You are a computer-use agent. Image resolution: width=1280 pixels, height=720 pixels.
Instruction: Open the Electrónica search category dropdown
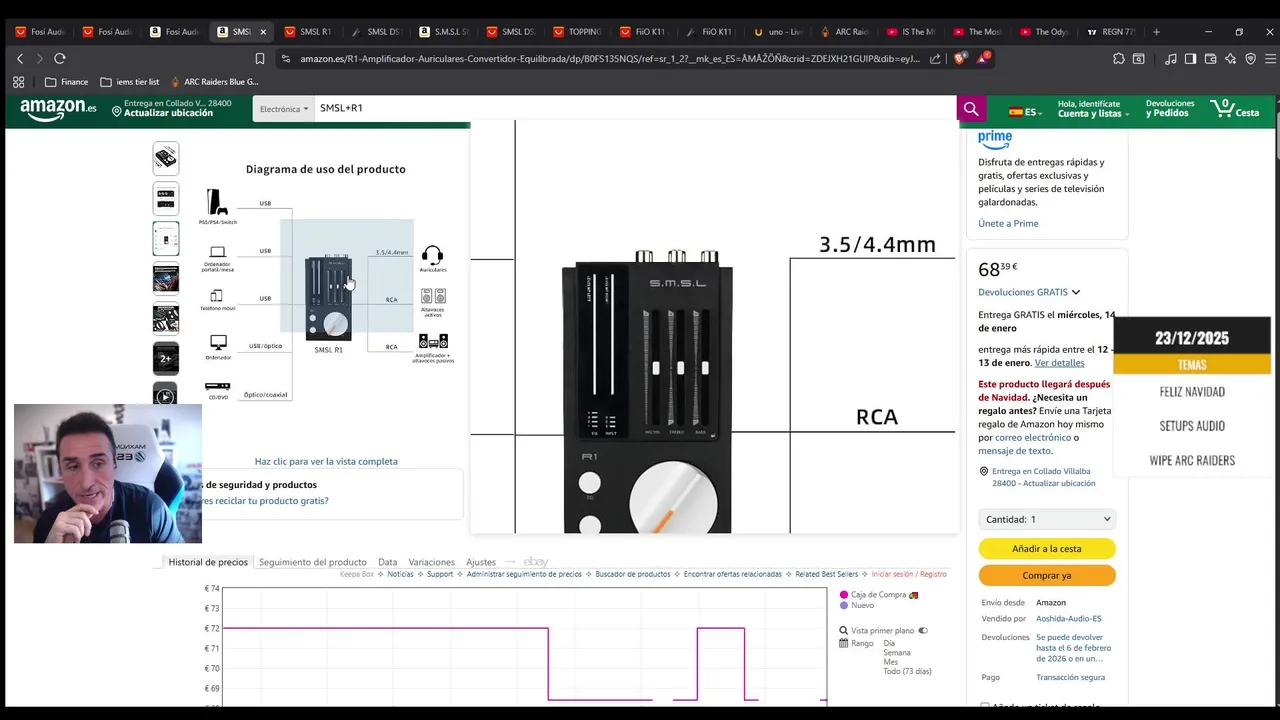tap(284, 109)
